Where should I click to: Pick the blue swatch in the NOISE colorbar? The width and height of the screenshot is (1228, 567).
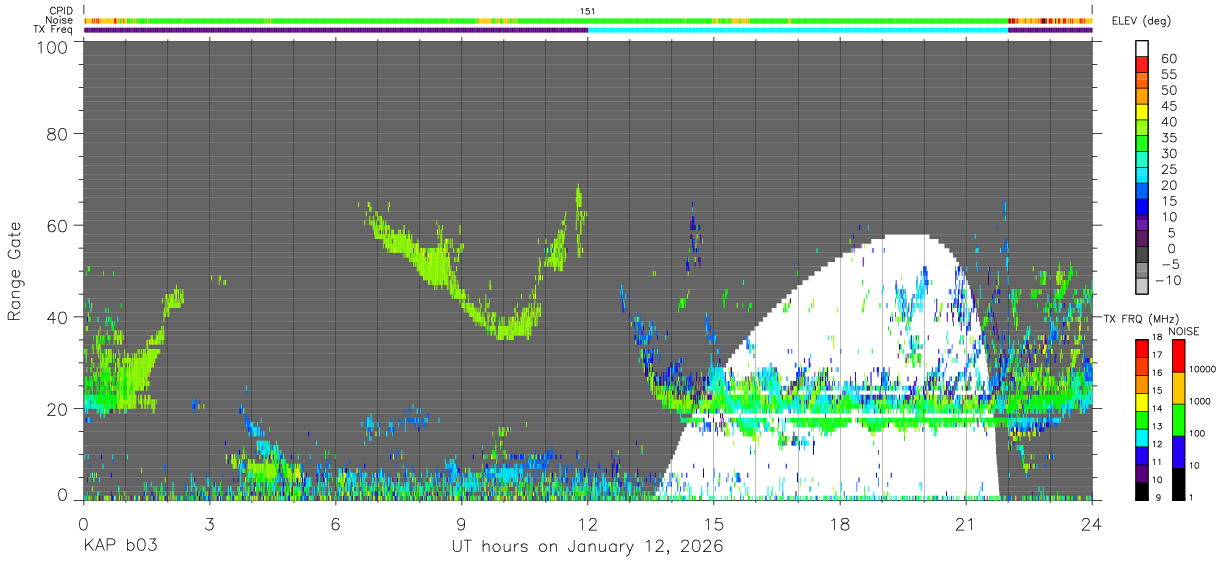[1177, 451]
